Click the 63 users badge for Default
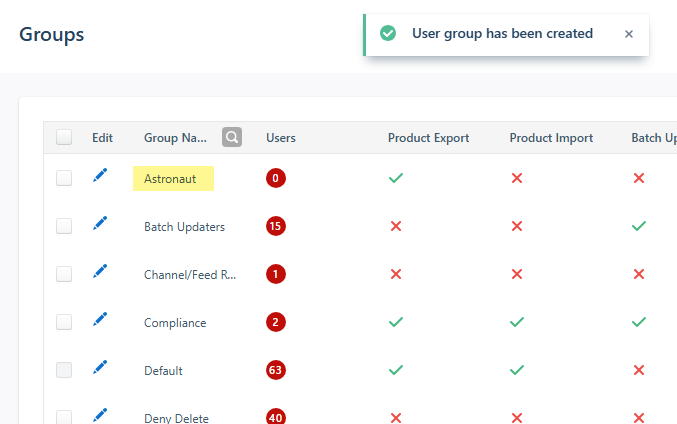The width and height of the screenshot is (677, 424). (276, 370)
